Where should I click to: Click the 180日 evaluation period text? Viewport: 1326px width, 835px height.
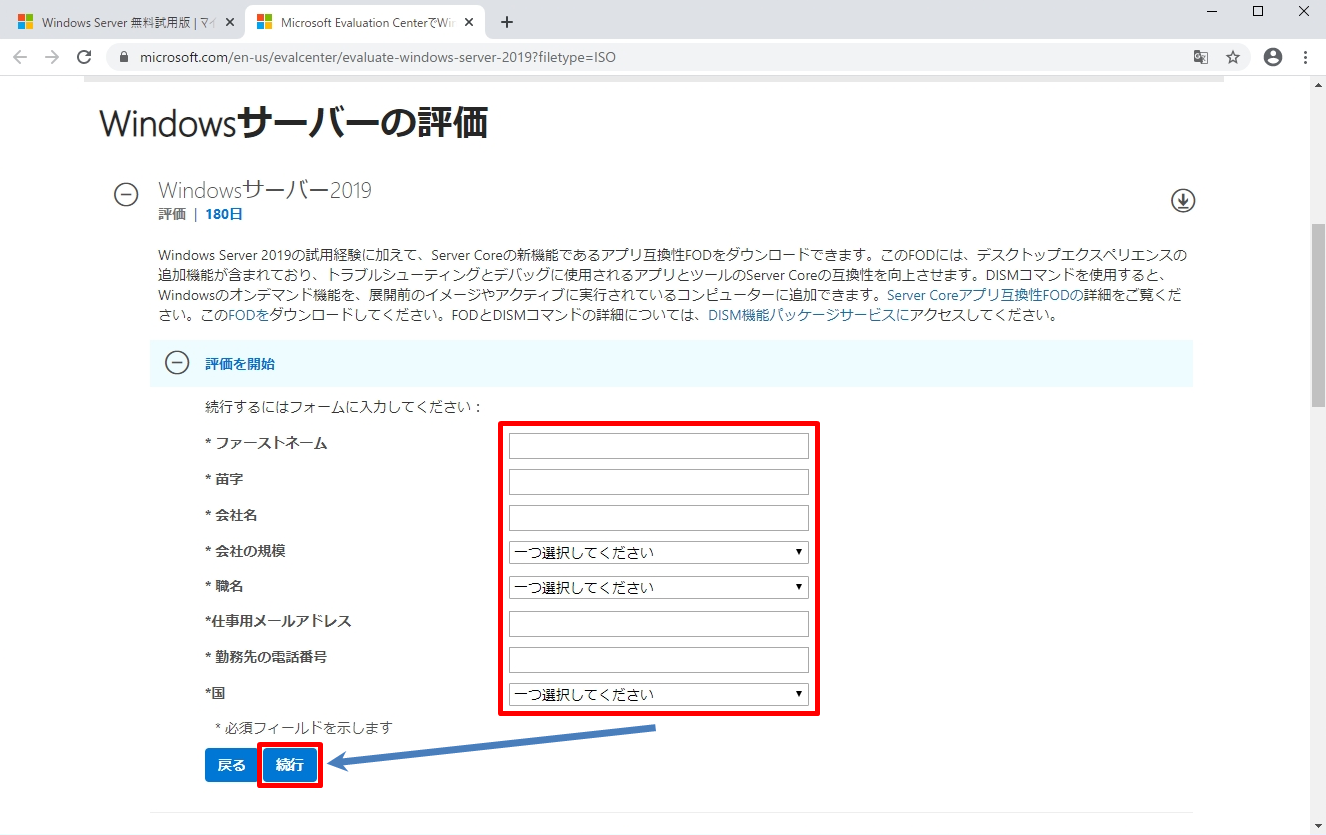tap(224, 214)
